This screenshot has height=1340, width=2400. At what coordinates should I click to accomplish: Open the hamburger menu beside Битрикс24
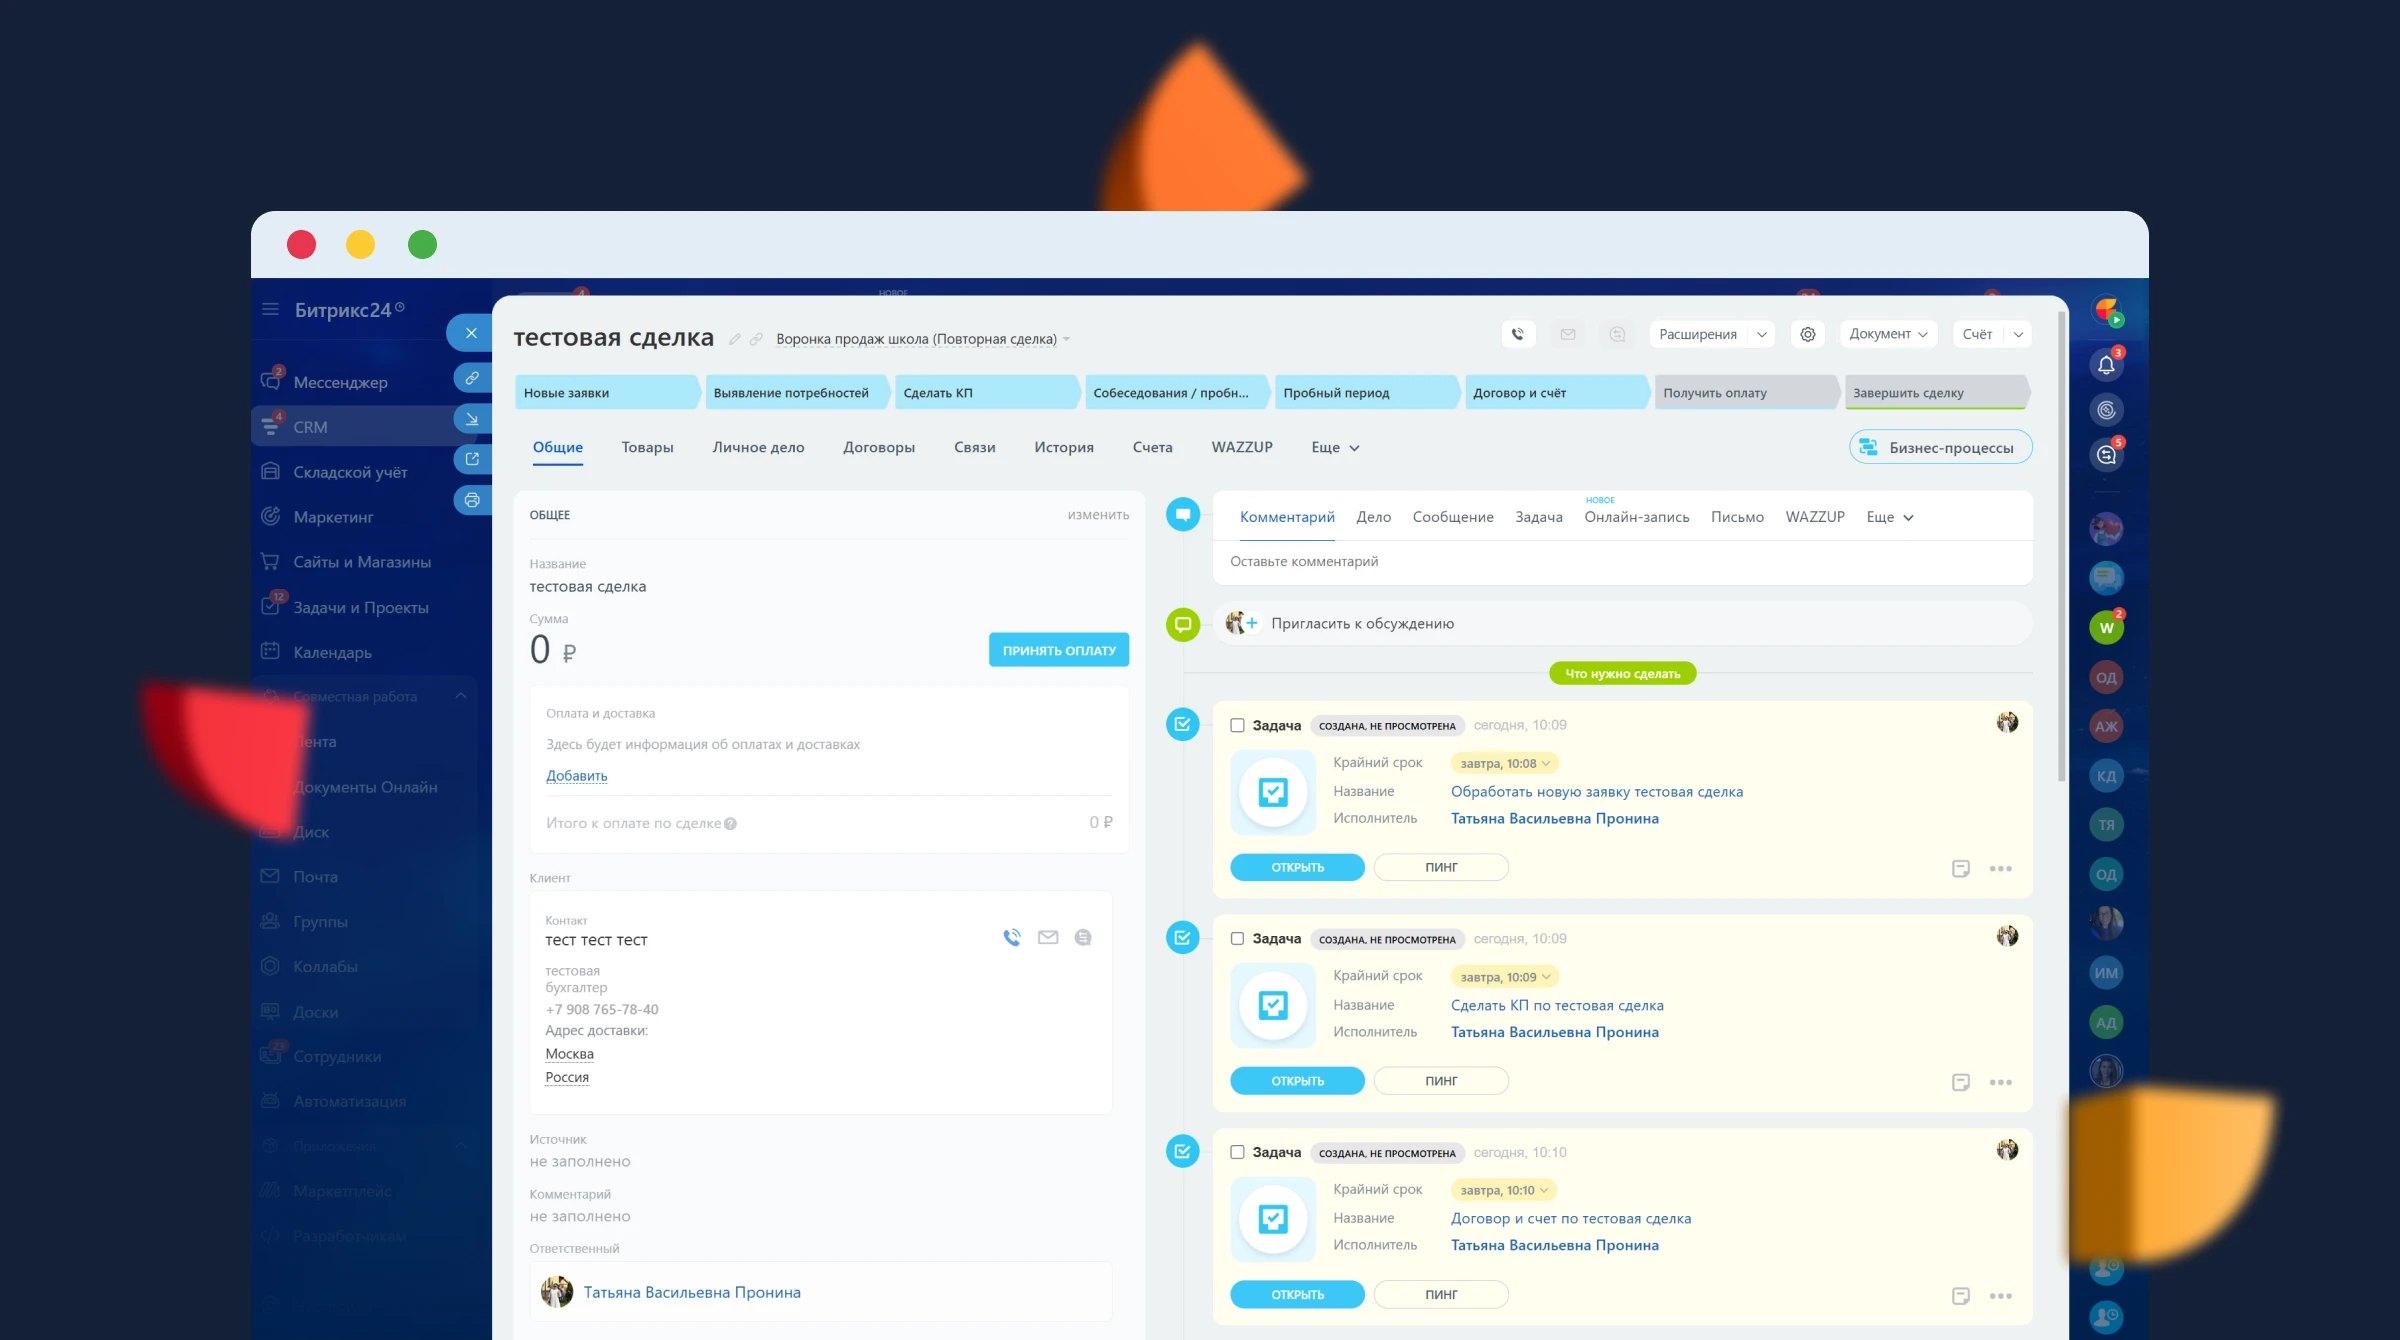[x=270, y=309]
